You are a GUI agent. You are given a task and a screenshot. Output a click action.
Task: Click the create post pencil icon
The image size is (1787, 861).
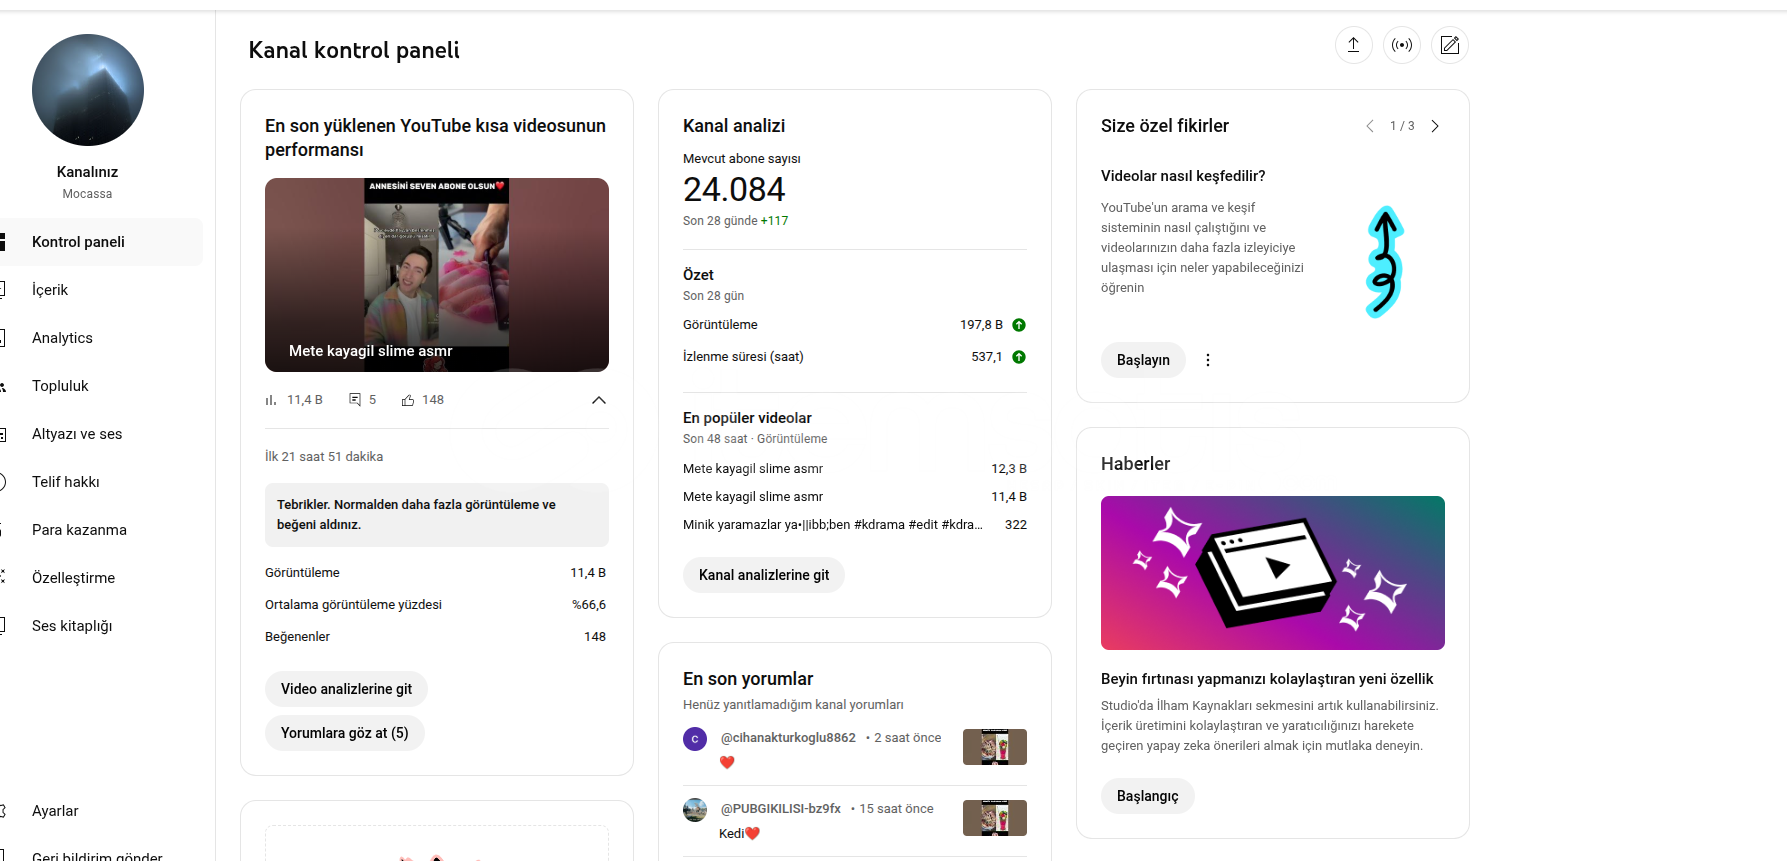(x=1450, y=45)
